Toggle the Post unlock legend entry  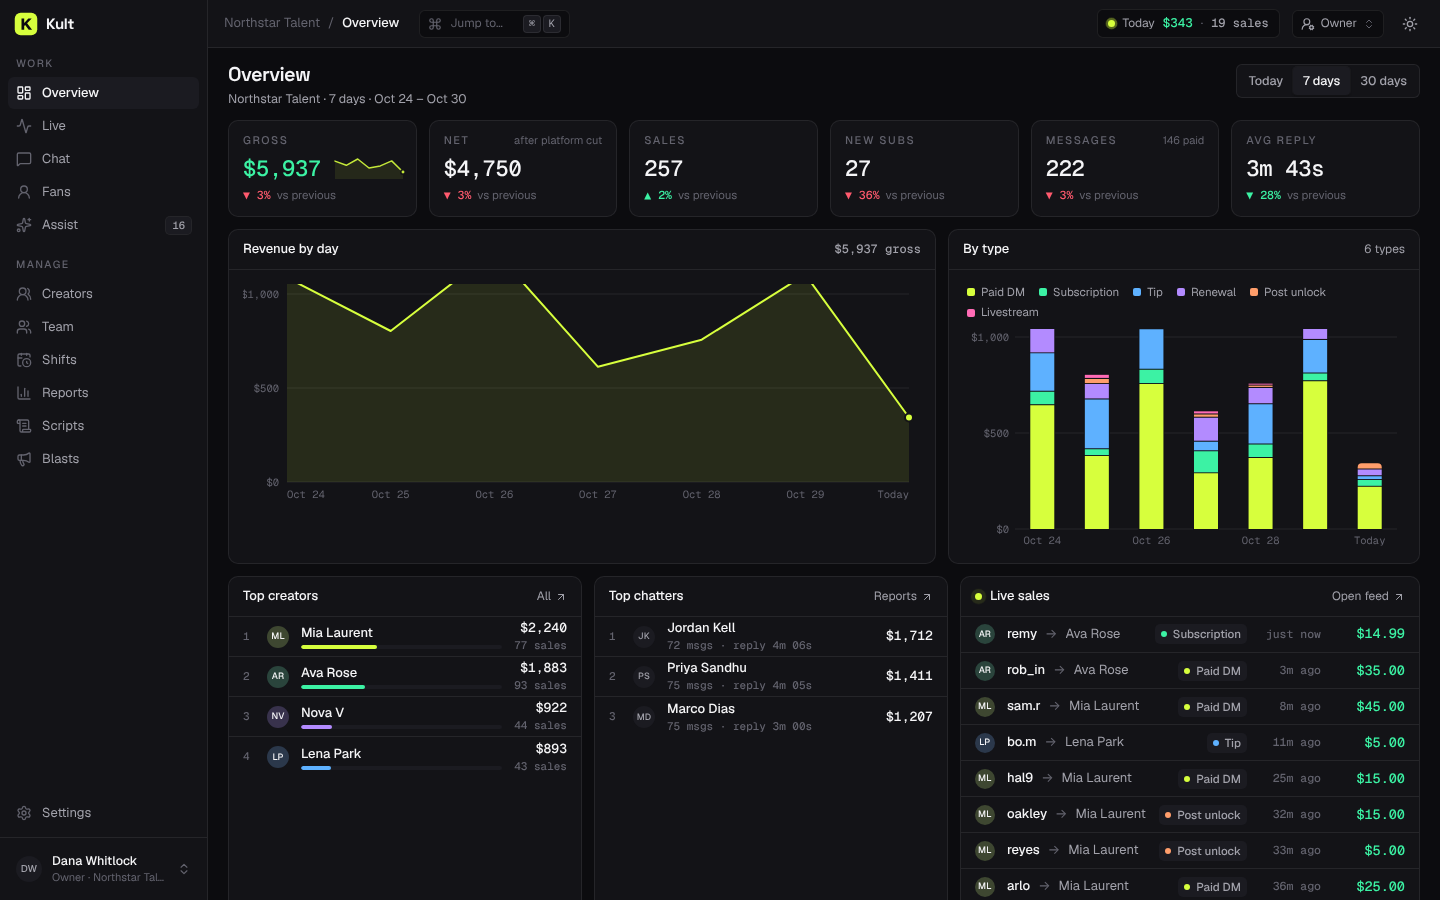tap(1288, 292)
